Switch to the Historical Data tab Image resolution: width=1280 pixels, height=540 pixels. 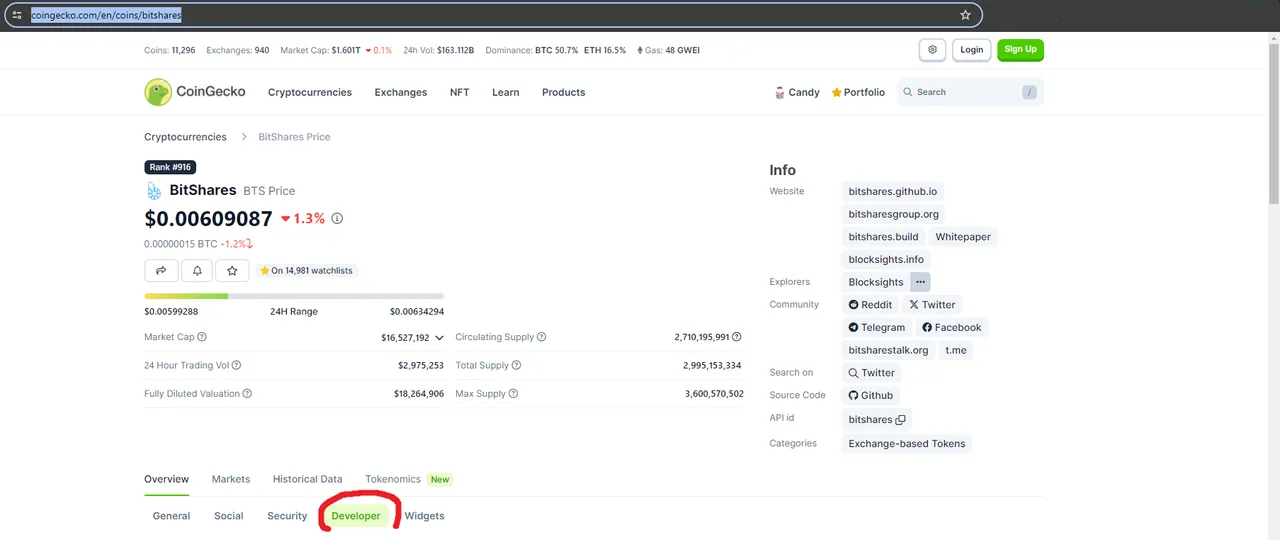[x=308, y=479]
